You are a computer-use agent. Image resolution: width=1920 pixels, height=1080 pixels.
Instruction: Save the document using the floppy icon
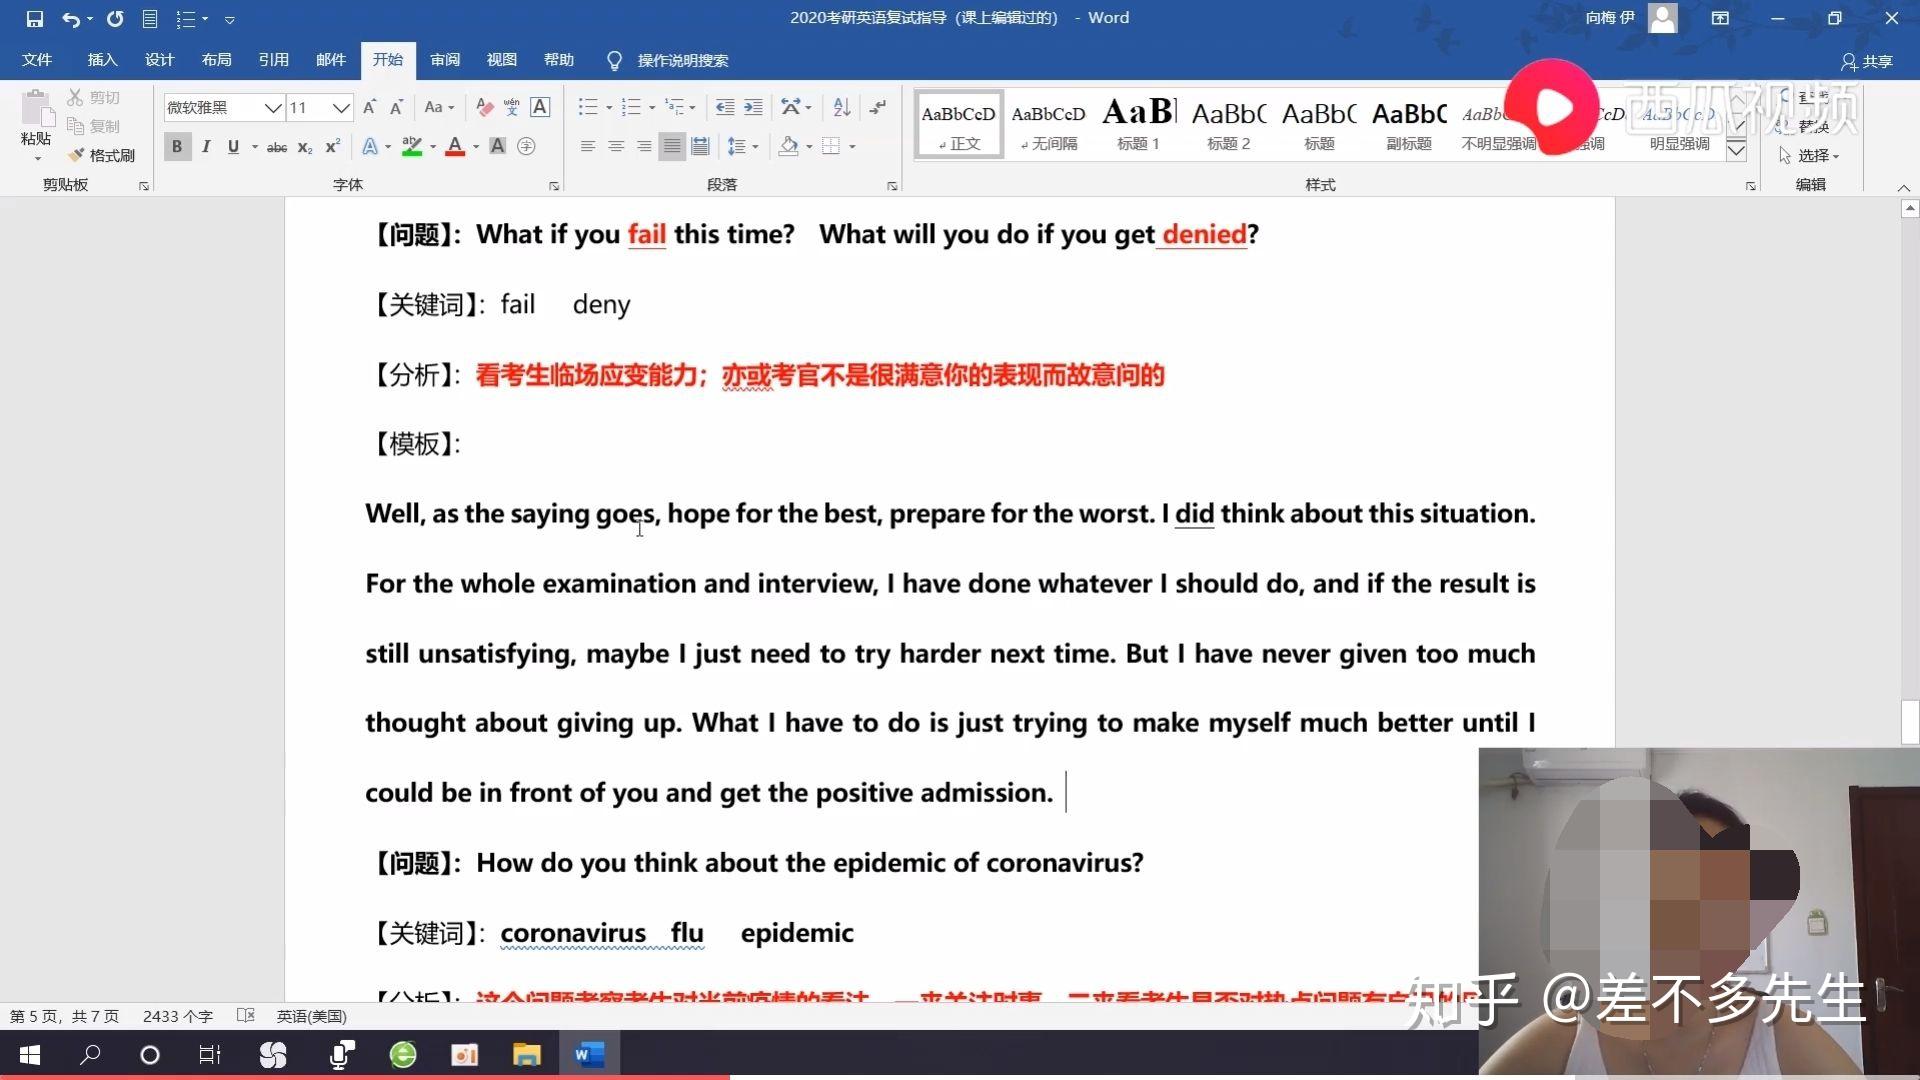[35, 19]
